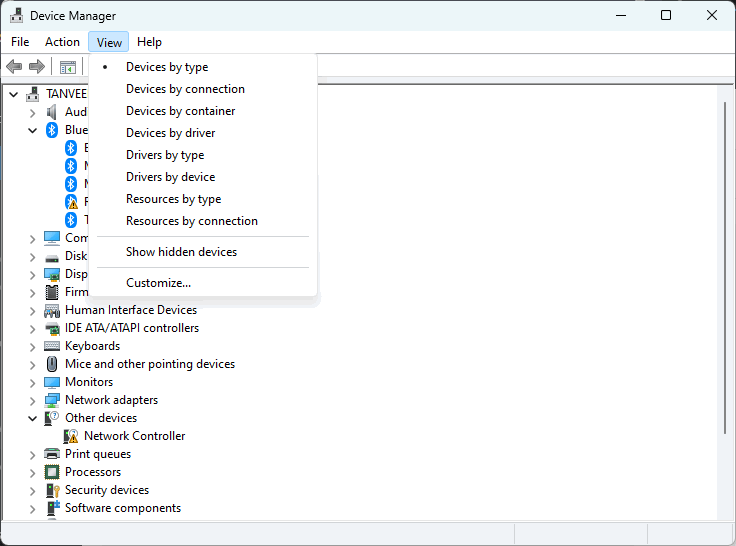Maximize the Device Manager window
The height and width of the screenshot is (546, 736).
tap(666, 15)
